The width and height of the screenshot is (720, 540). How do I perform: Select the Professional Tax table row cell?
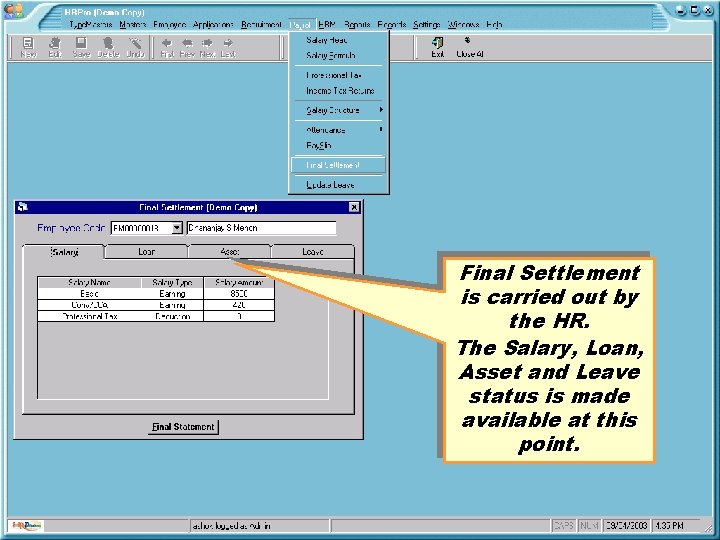(89, 316)
